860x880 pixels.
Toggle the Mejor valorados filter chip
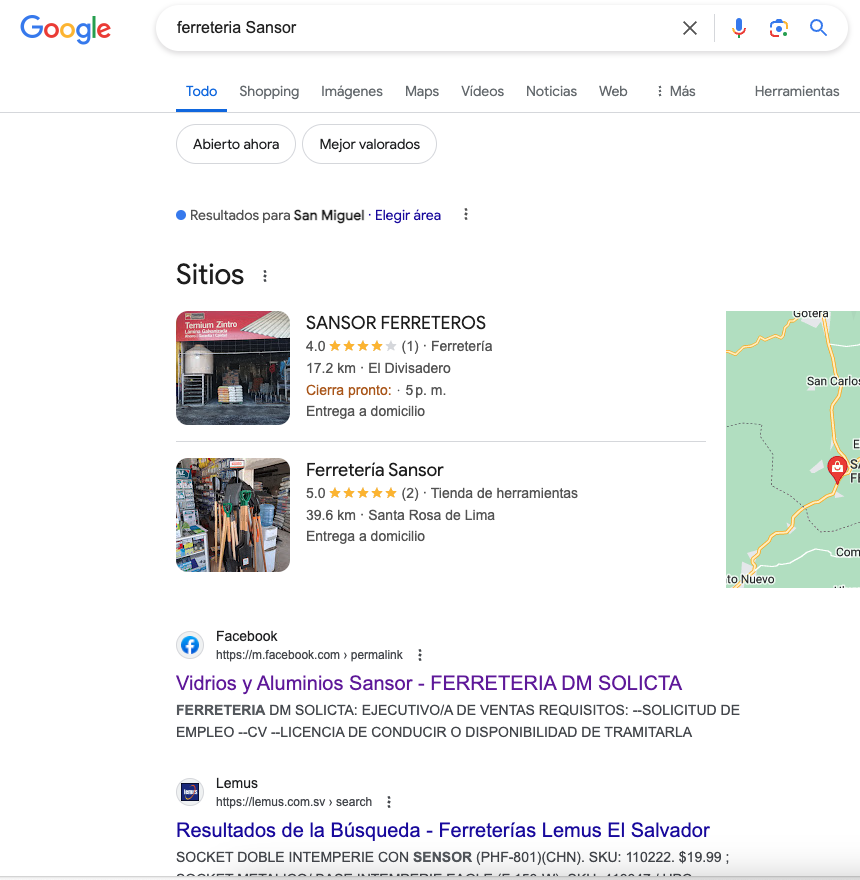click(x=369, y=144)
